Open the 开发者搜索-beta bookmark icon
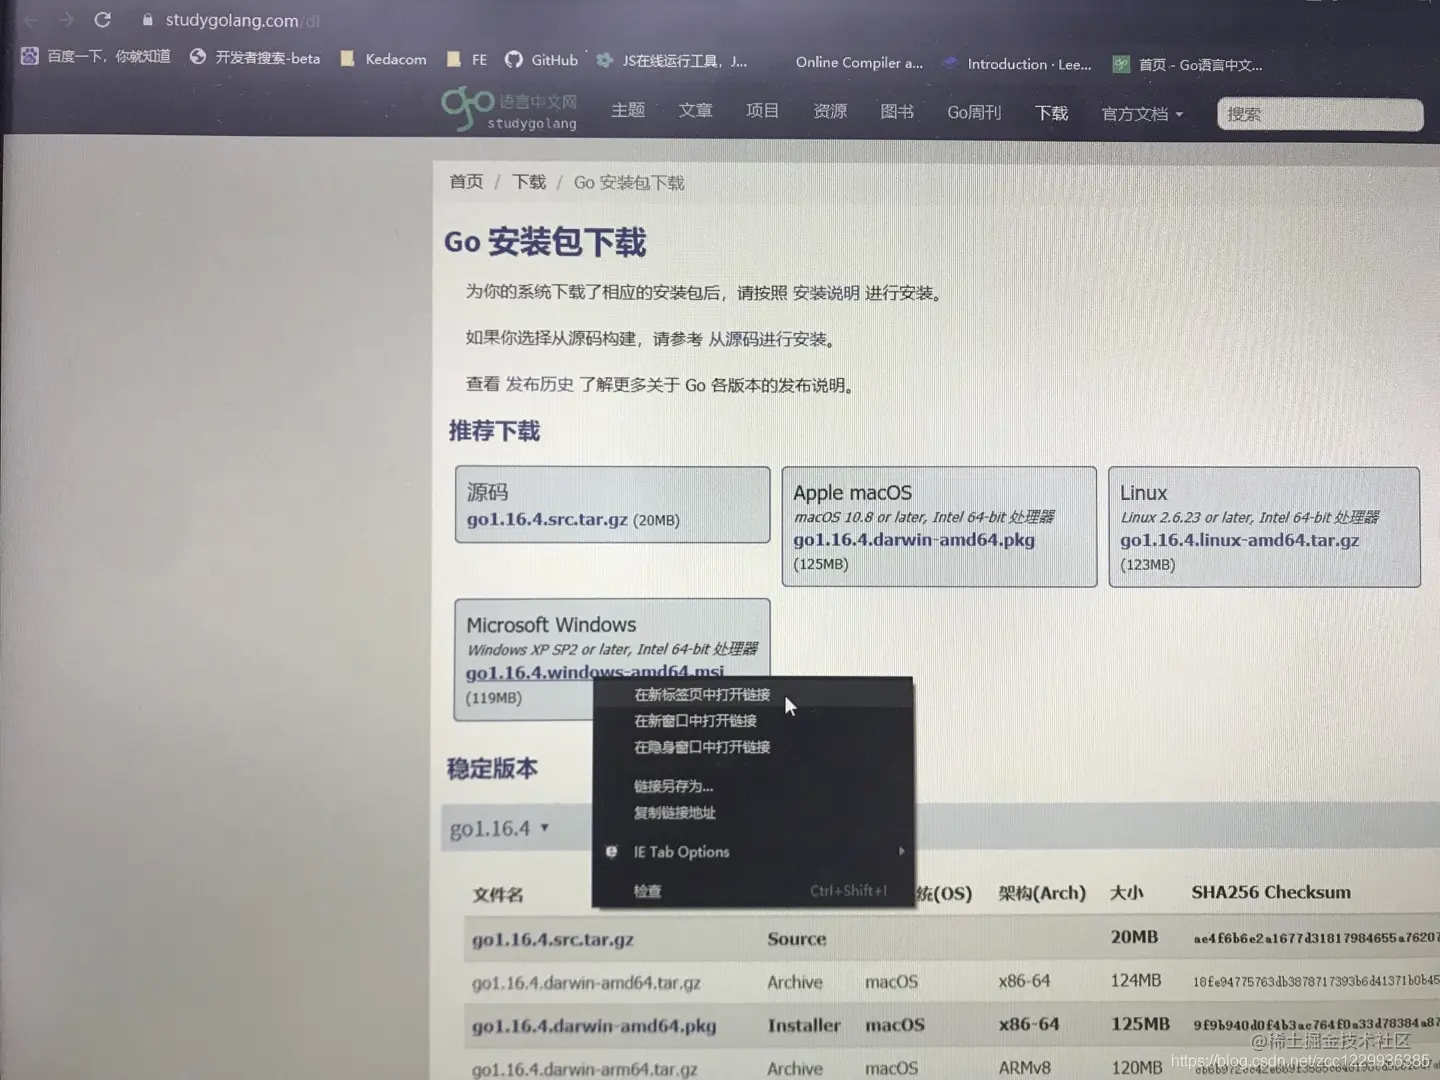The width and height of the screenshot is (1440, 1080). [197, 57]
